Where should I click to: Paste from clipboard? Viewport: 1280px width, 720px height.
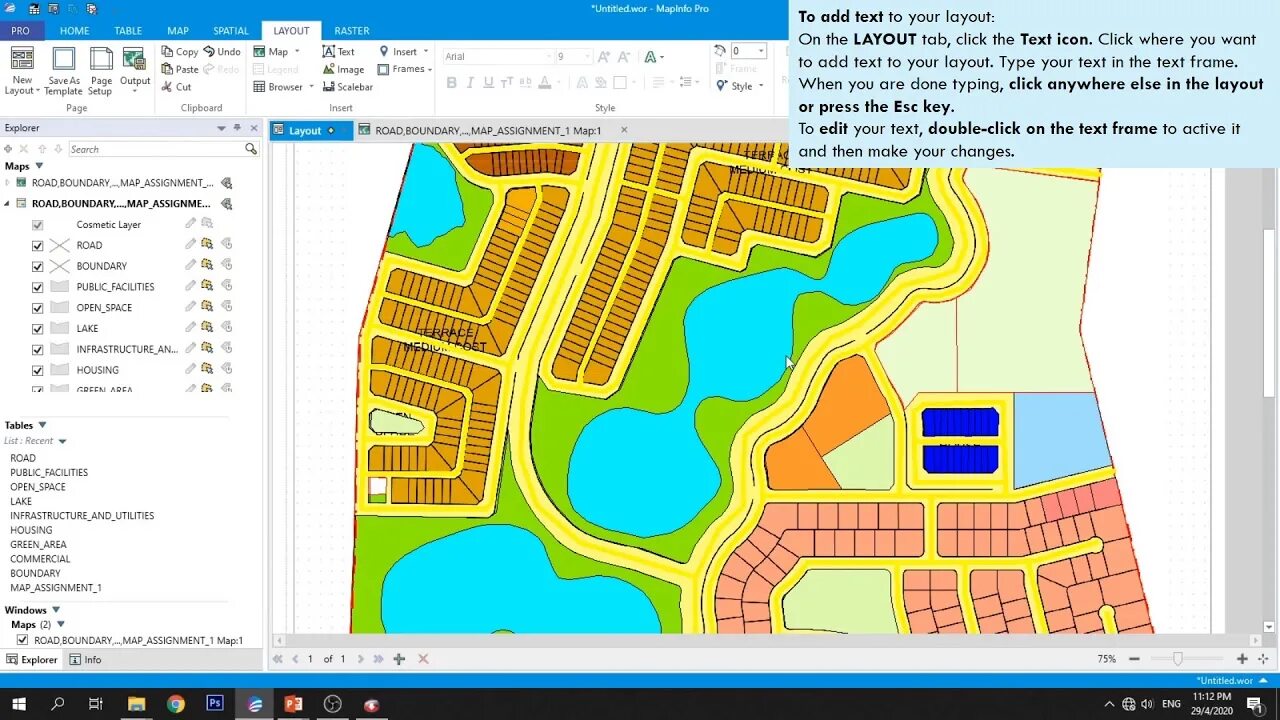(180, 69)
